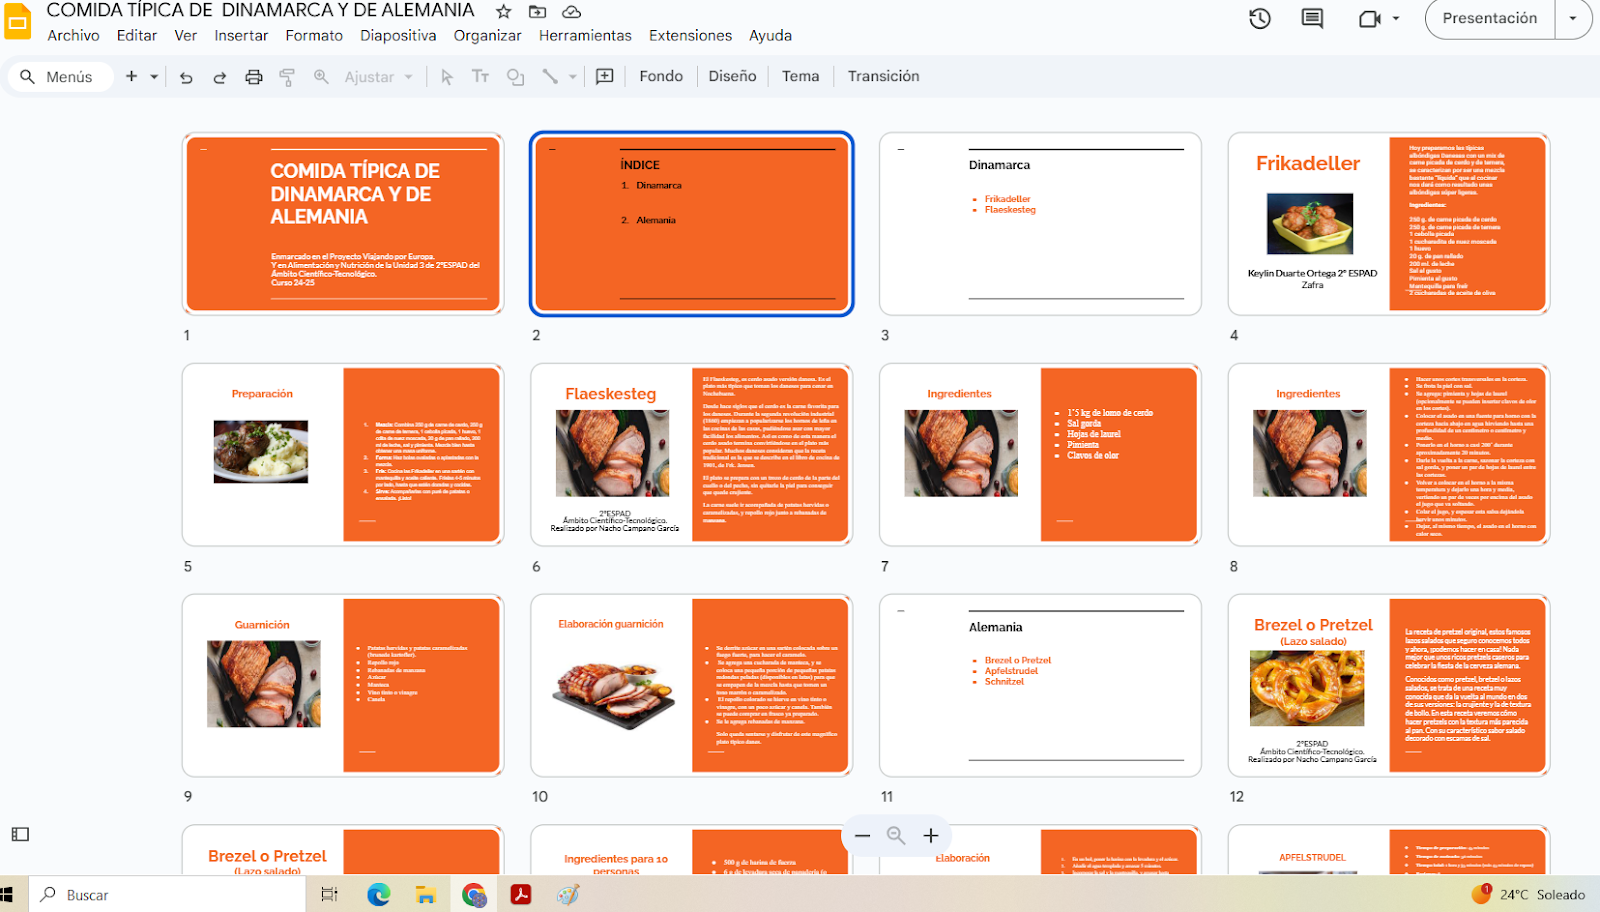Image resolution: width=1600 pixels, height=912 pixels.
Task: Open the Formato menu
Action: click(x=314, y=35)
